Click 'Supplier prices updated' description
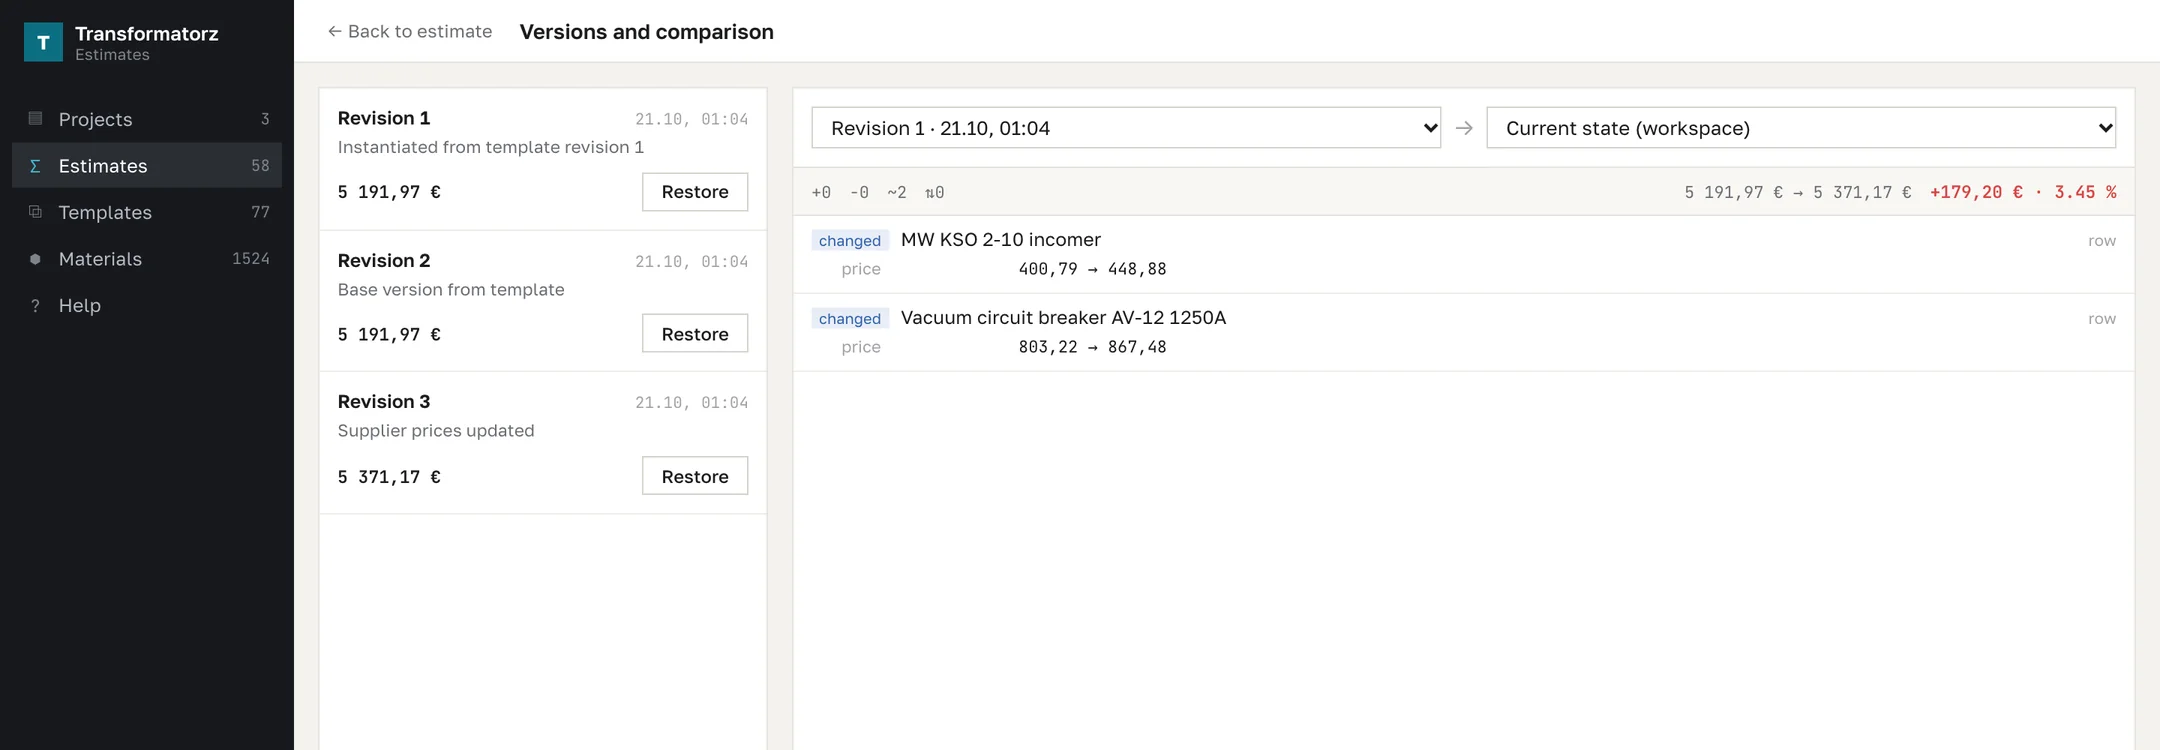 [x=436, y=431]
